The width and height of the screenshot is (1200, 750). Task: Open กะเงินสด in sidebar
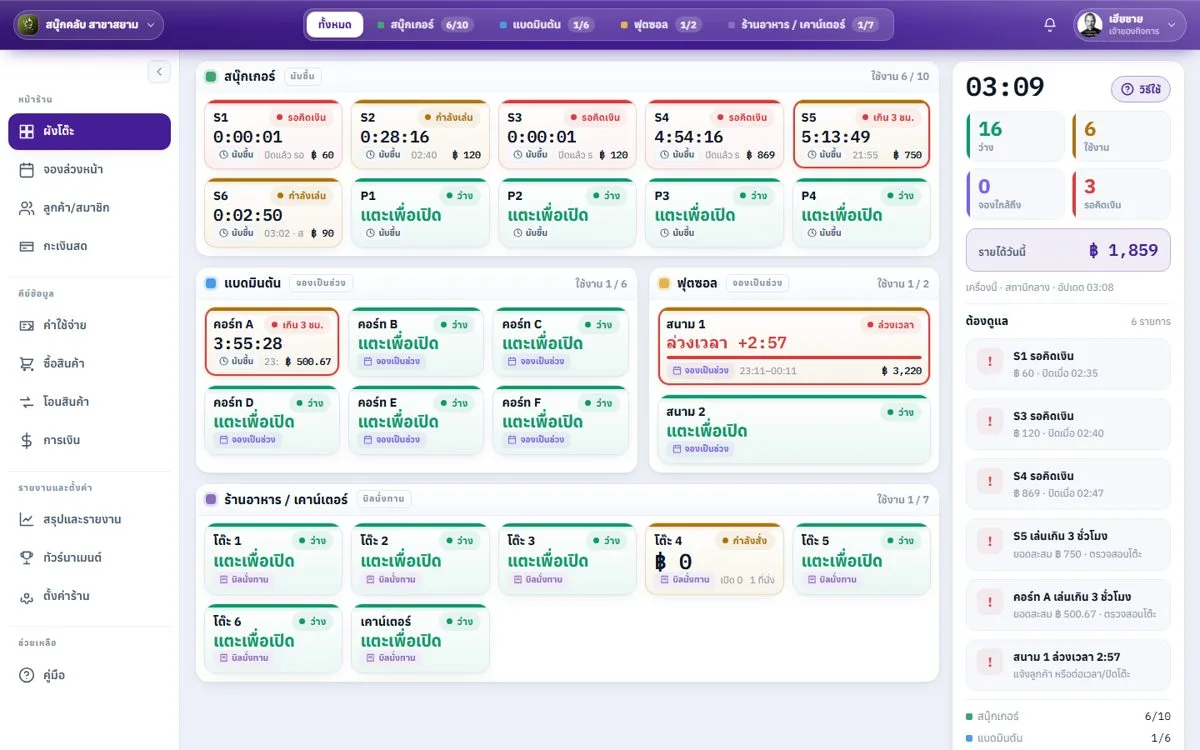(89, 246)
